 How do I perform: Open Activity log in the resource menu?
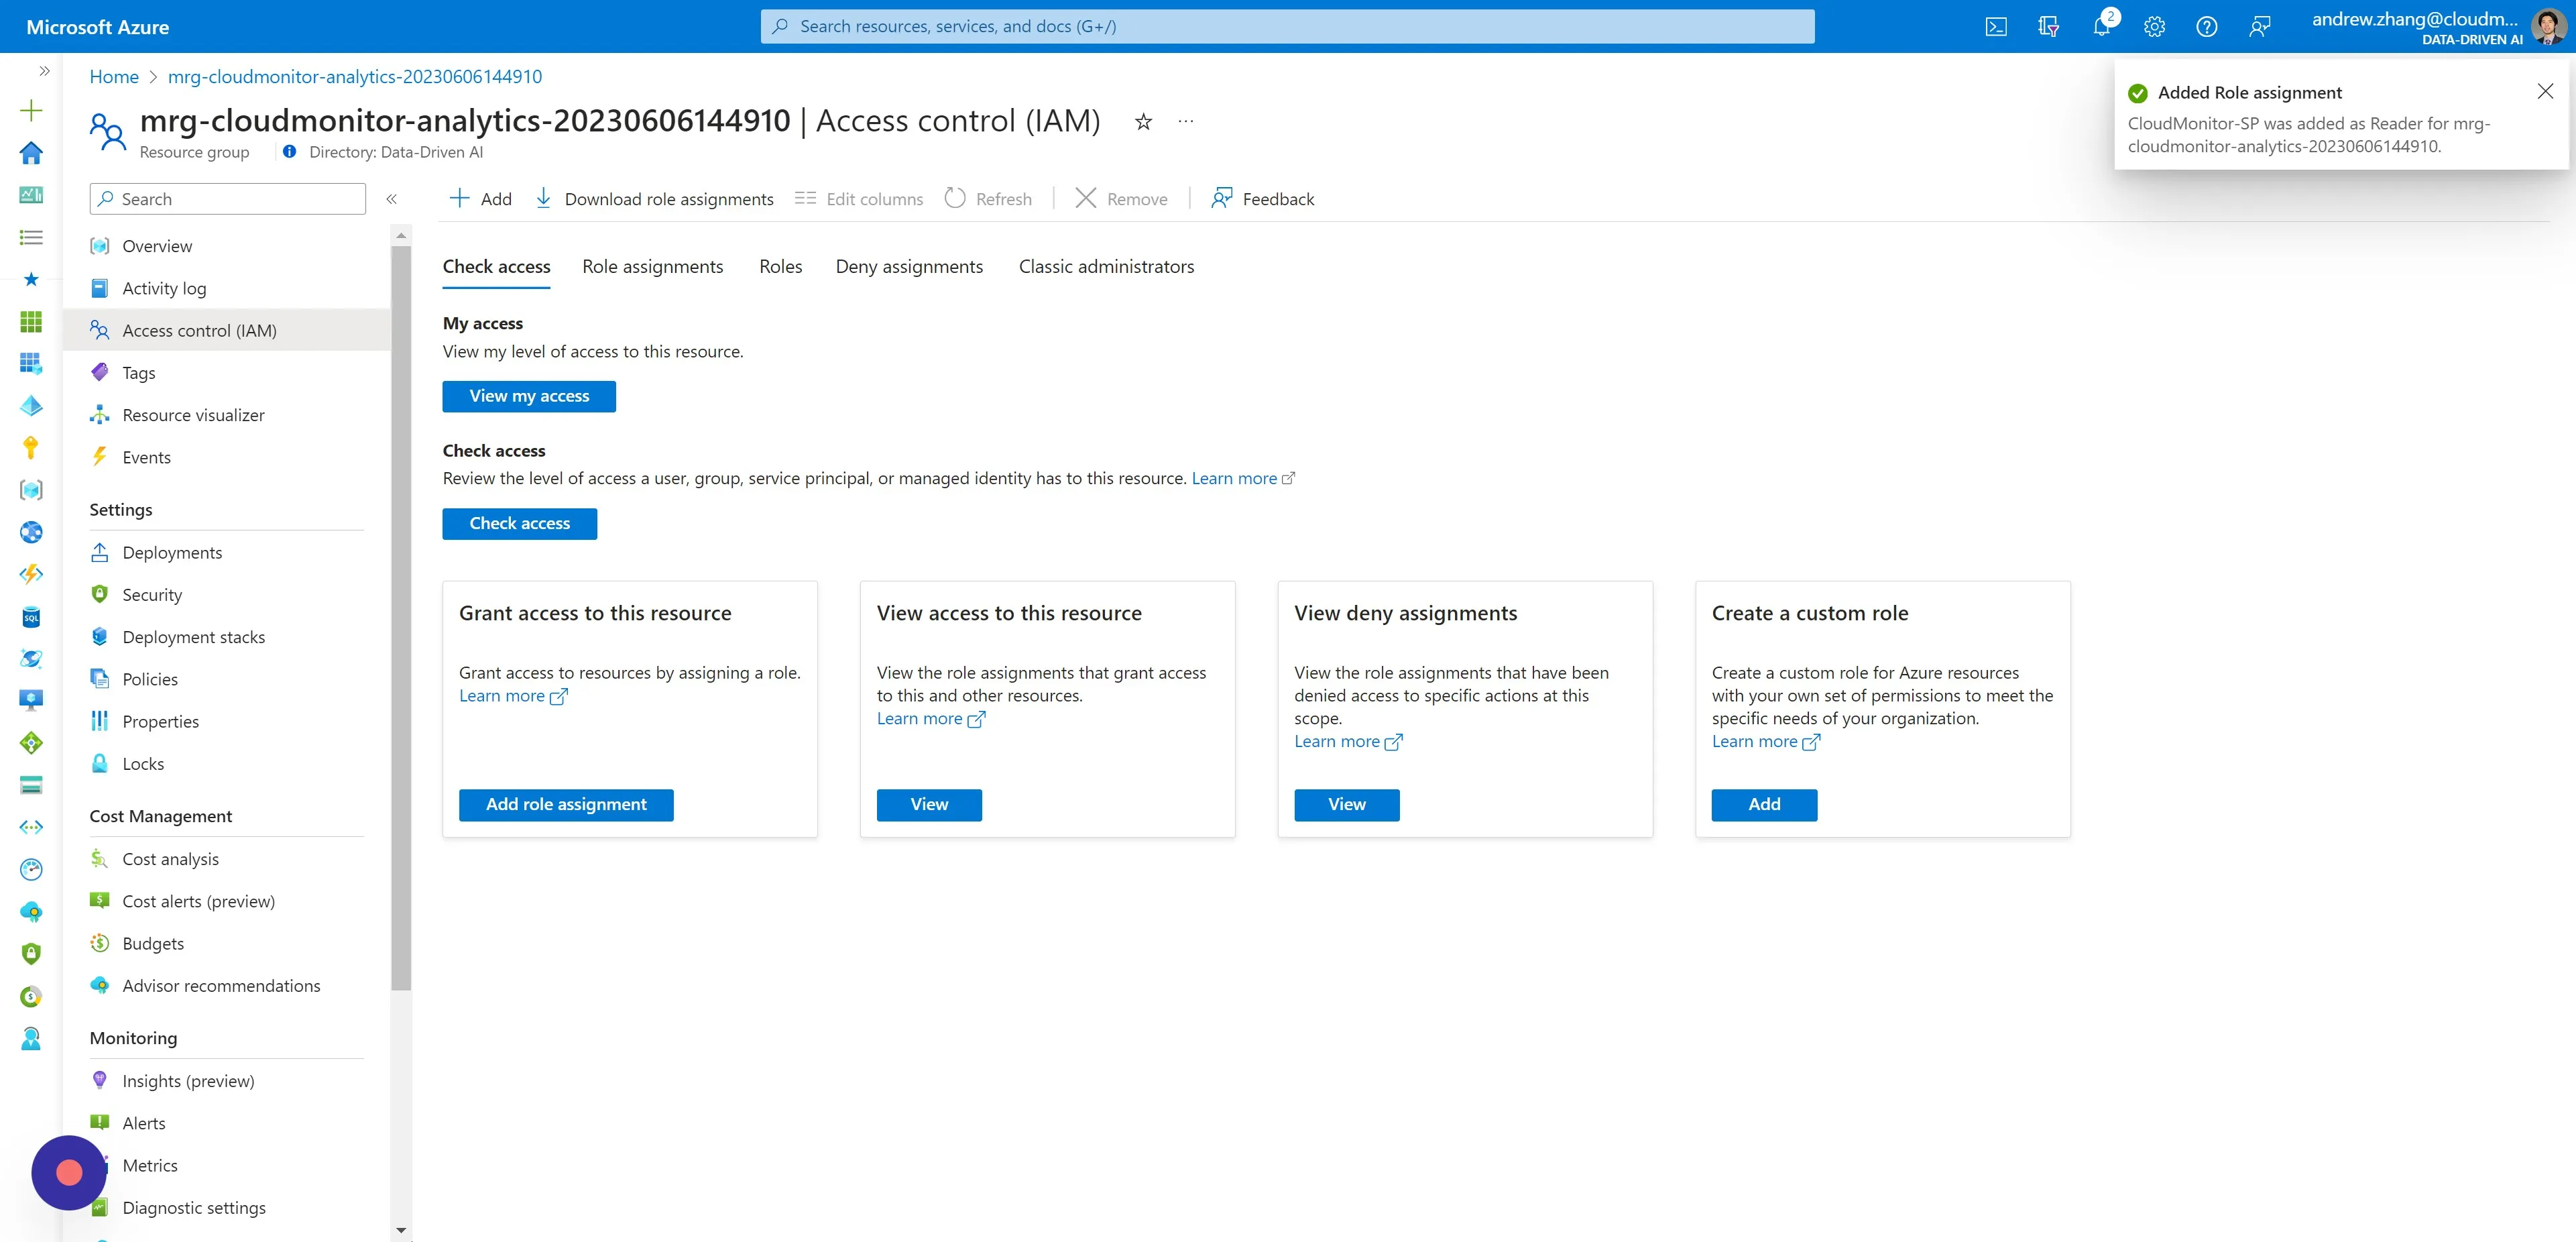tap(227, 289)
